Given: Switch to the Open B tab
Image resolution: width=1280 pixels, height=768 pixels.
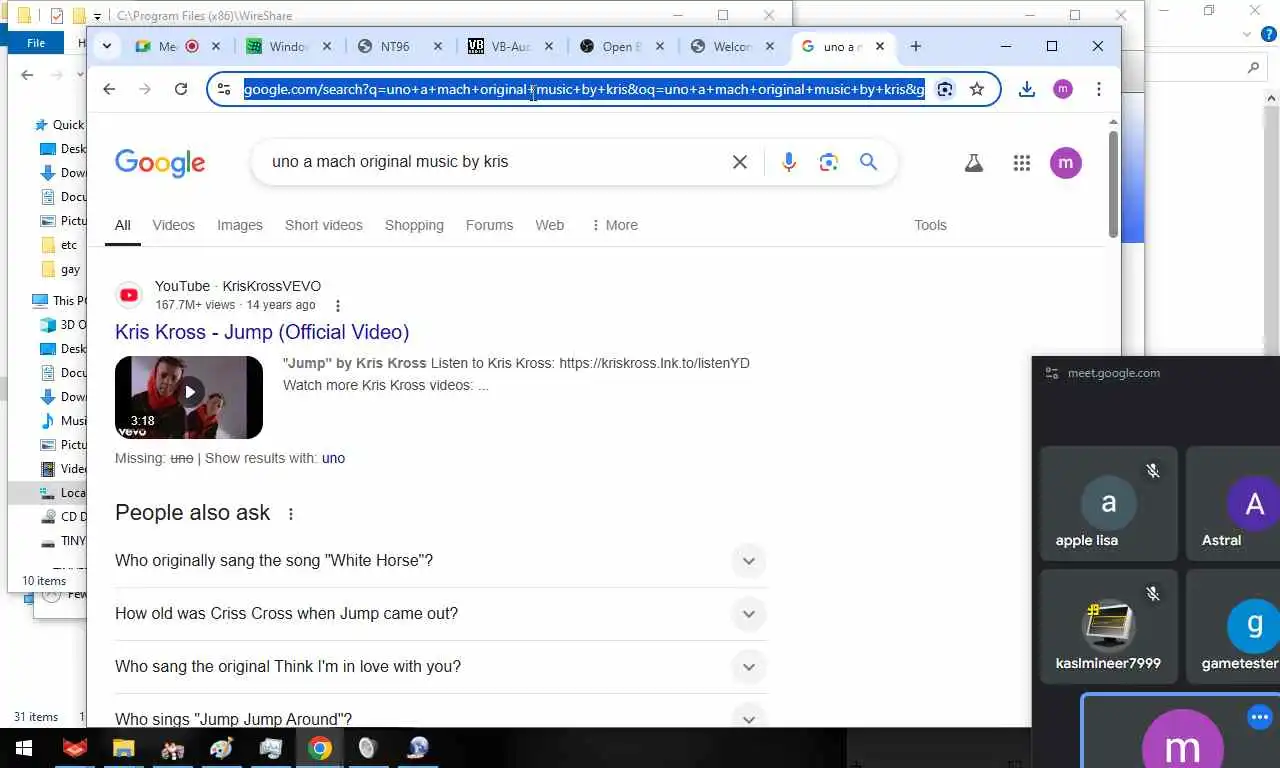Looking at the screenshot, I should pos(622,46).
